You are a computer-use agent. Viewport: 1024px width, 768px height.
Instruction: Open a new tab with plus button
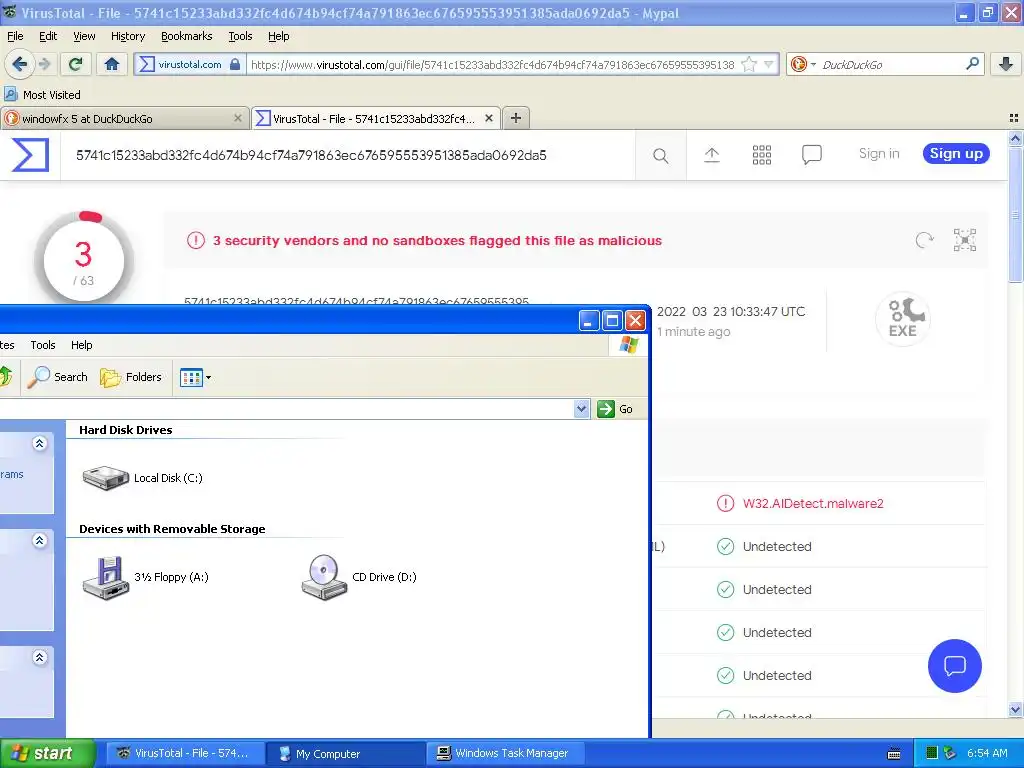pos(516,118)
